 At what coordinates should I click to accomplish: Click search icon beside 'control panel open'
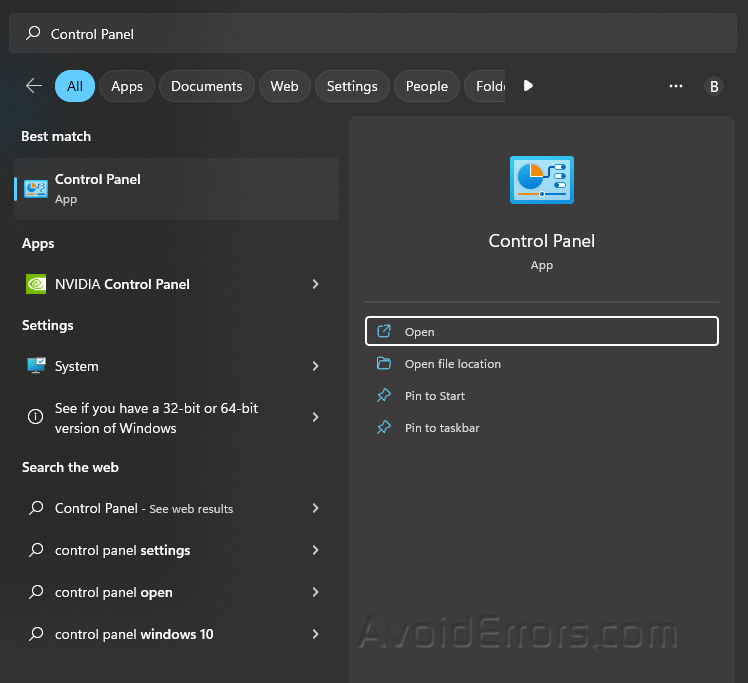click(36, 592)
